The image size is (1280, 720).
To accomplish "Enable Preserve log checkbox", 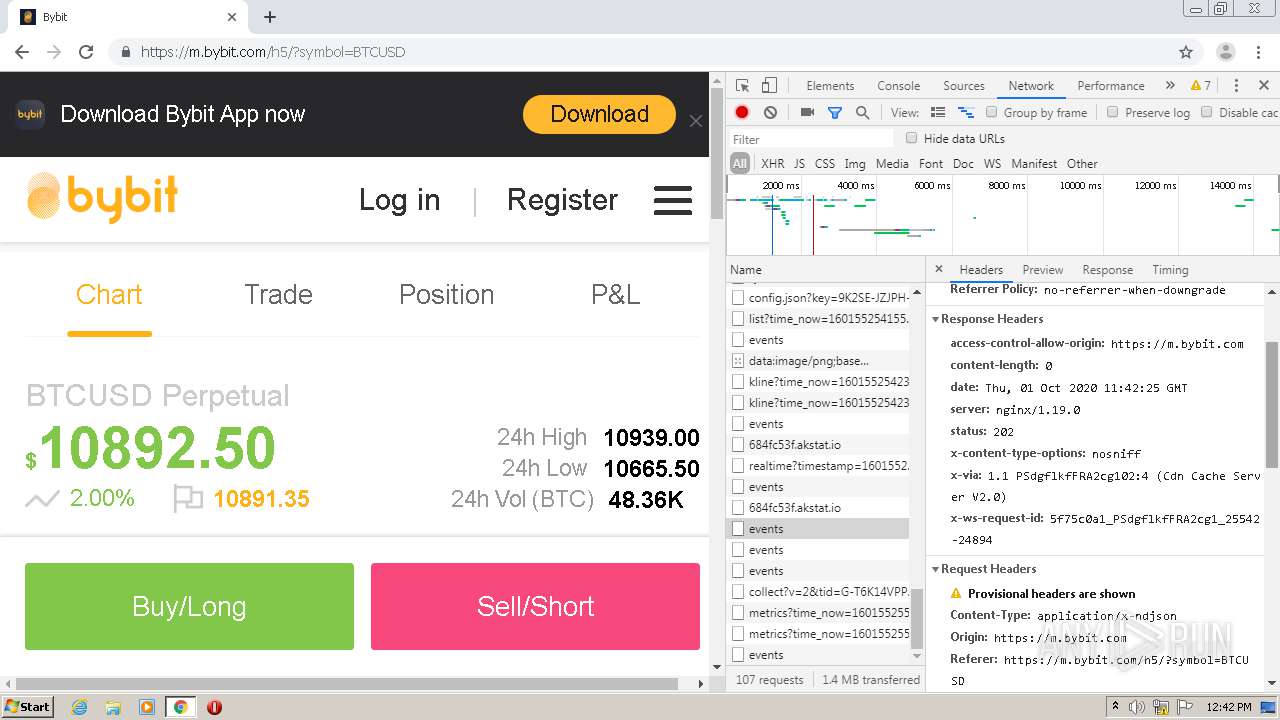I will 1112,112.
